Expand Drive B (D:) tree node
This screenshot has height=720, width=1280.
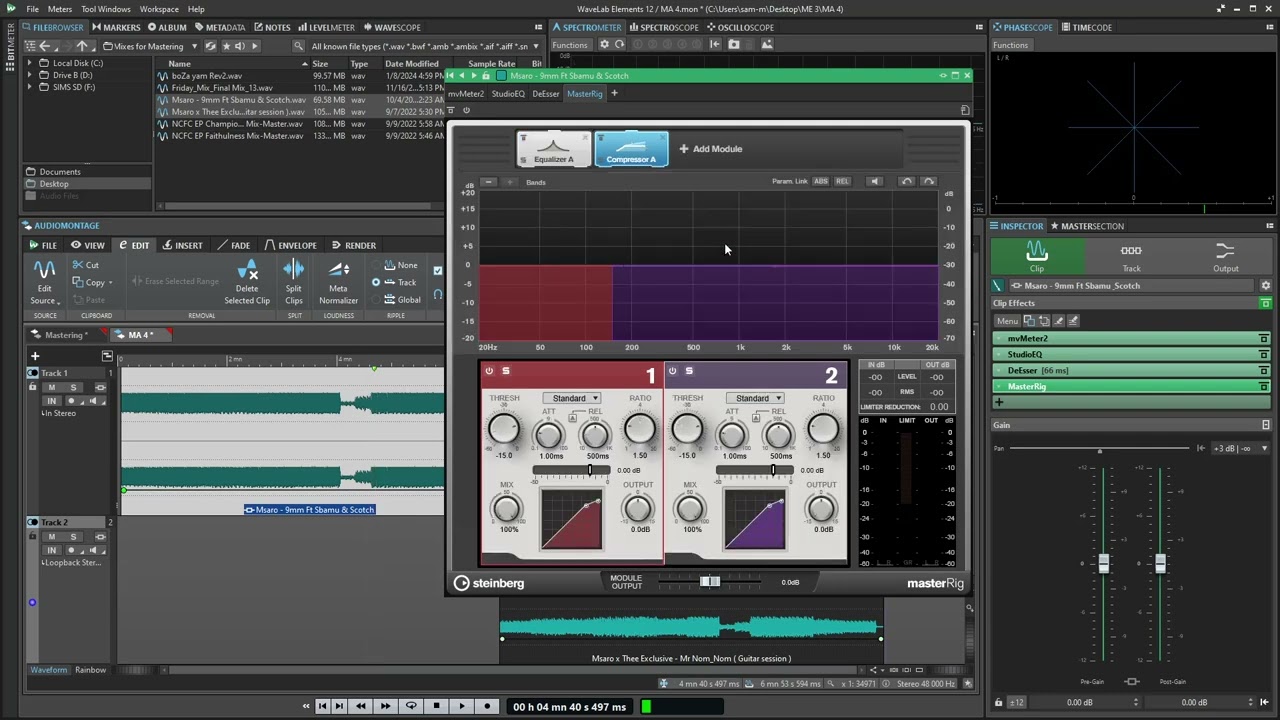[30, 75]
